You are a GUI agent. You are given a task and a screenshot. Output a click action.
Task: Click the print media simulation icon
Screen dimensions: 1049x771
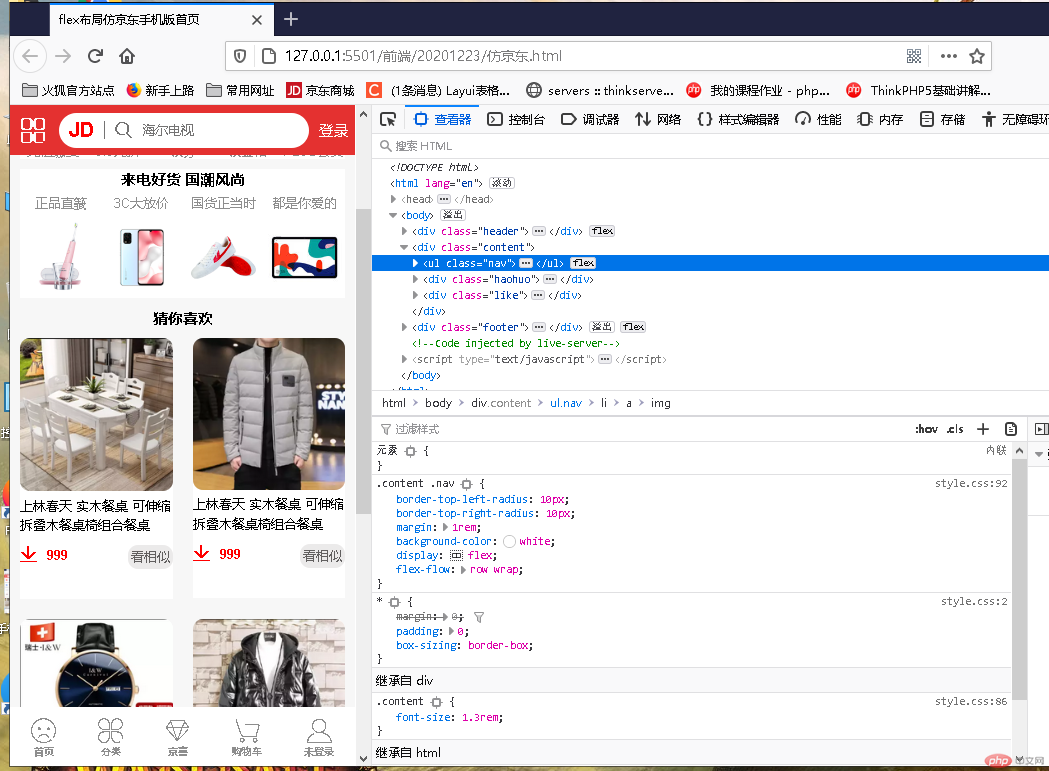pyautogui.click(x=1011, y=429)
